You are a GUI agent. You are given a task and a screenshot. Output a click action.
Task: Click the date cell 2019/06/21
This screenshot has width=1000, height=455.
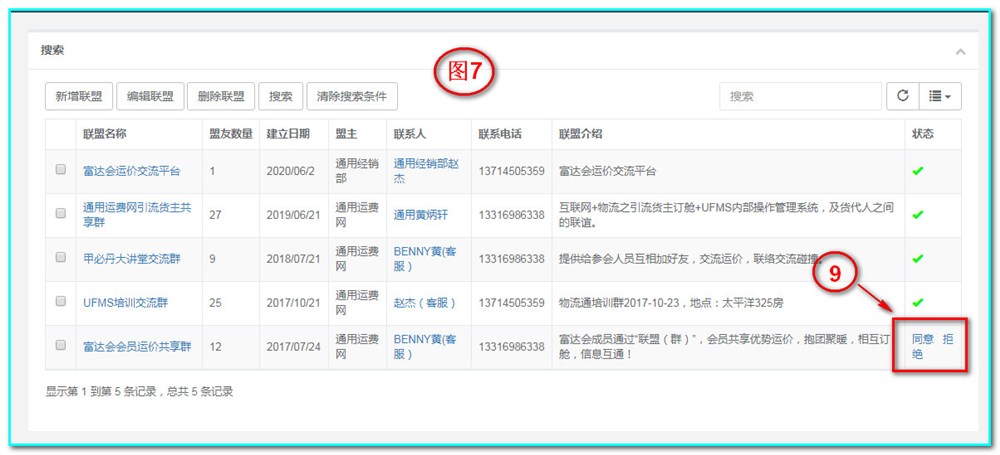tap(293, 215)
